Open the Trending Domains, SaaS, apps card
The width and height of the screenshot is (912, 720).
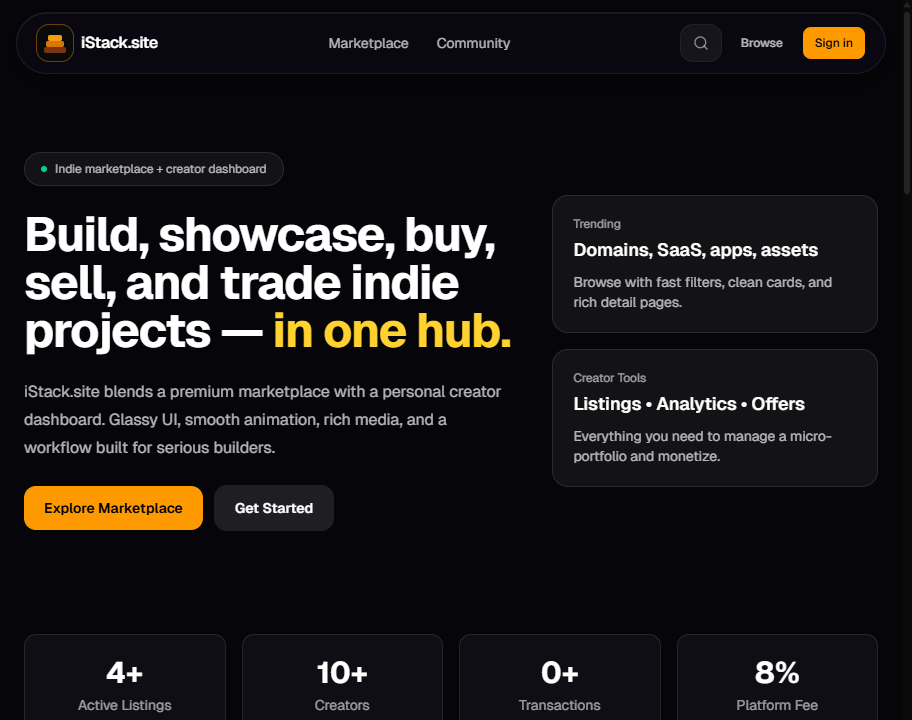point(715,264)
